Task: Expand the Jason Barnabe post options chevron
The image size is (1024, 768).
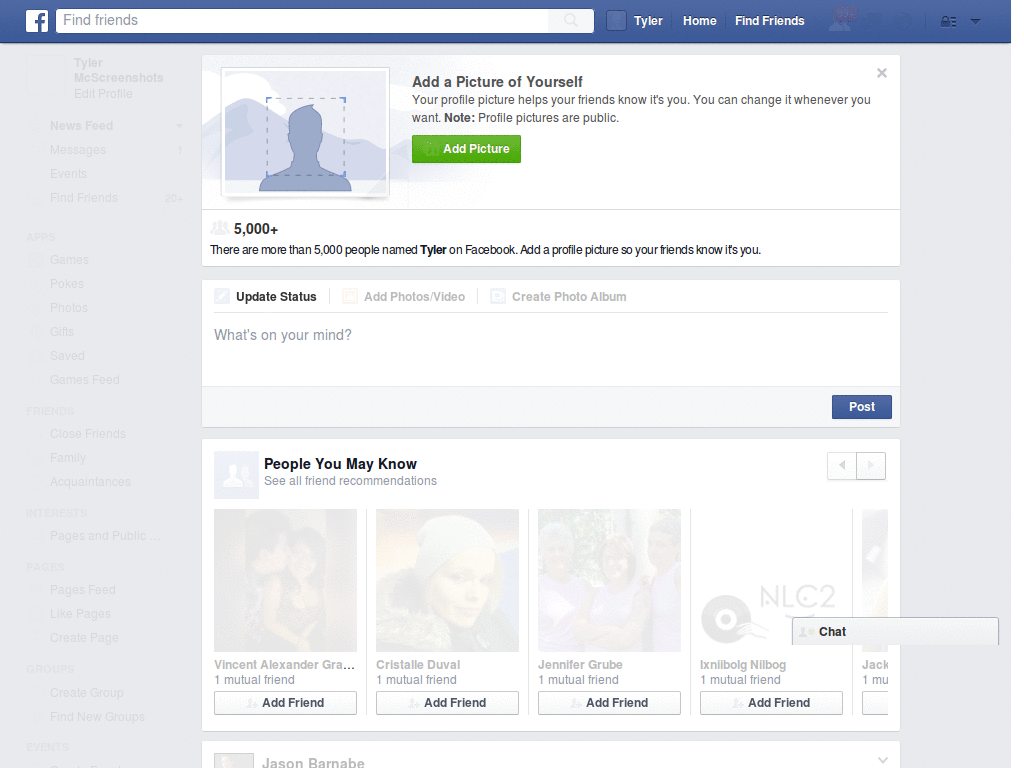Action: (882, 760)
